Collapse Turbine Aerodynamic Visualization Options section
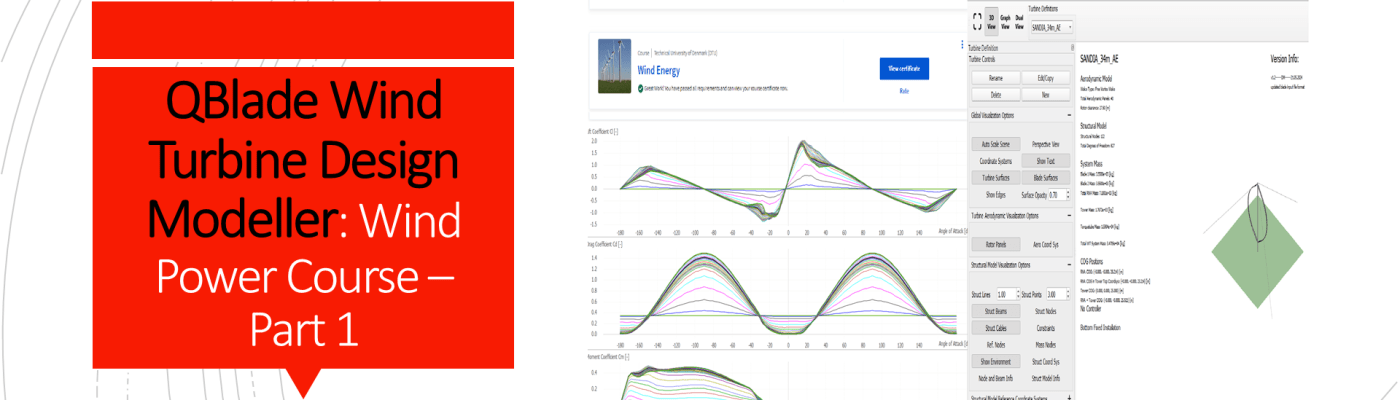 click(x=1070, y=215)
